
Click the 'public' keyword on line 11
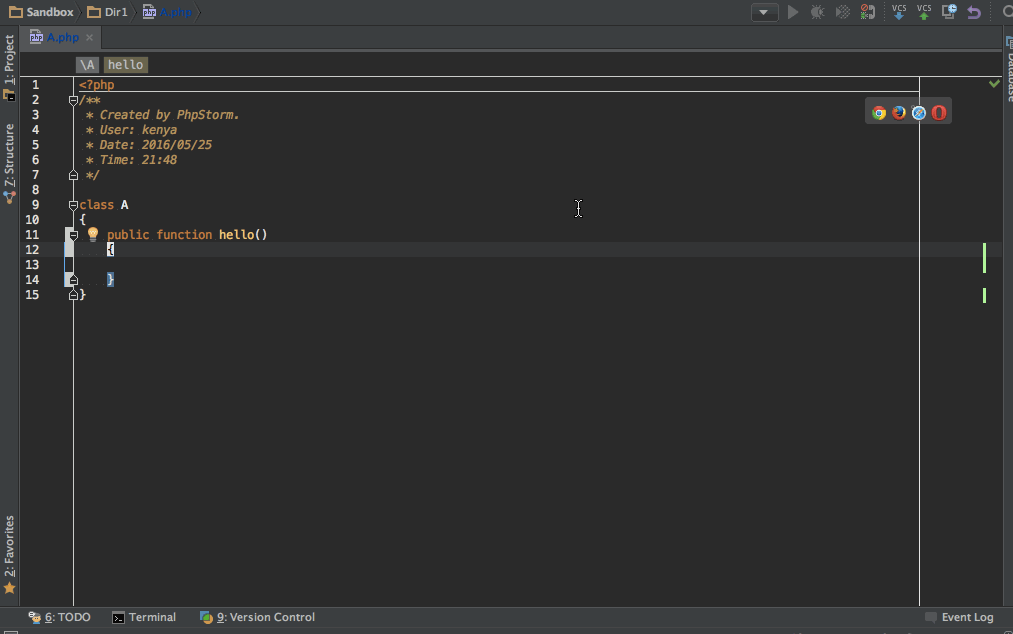pos(128,235)
